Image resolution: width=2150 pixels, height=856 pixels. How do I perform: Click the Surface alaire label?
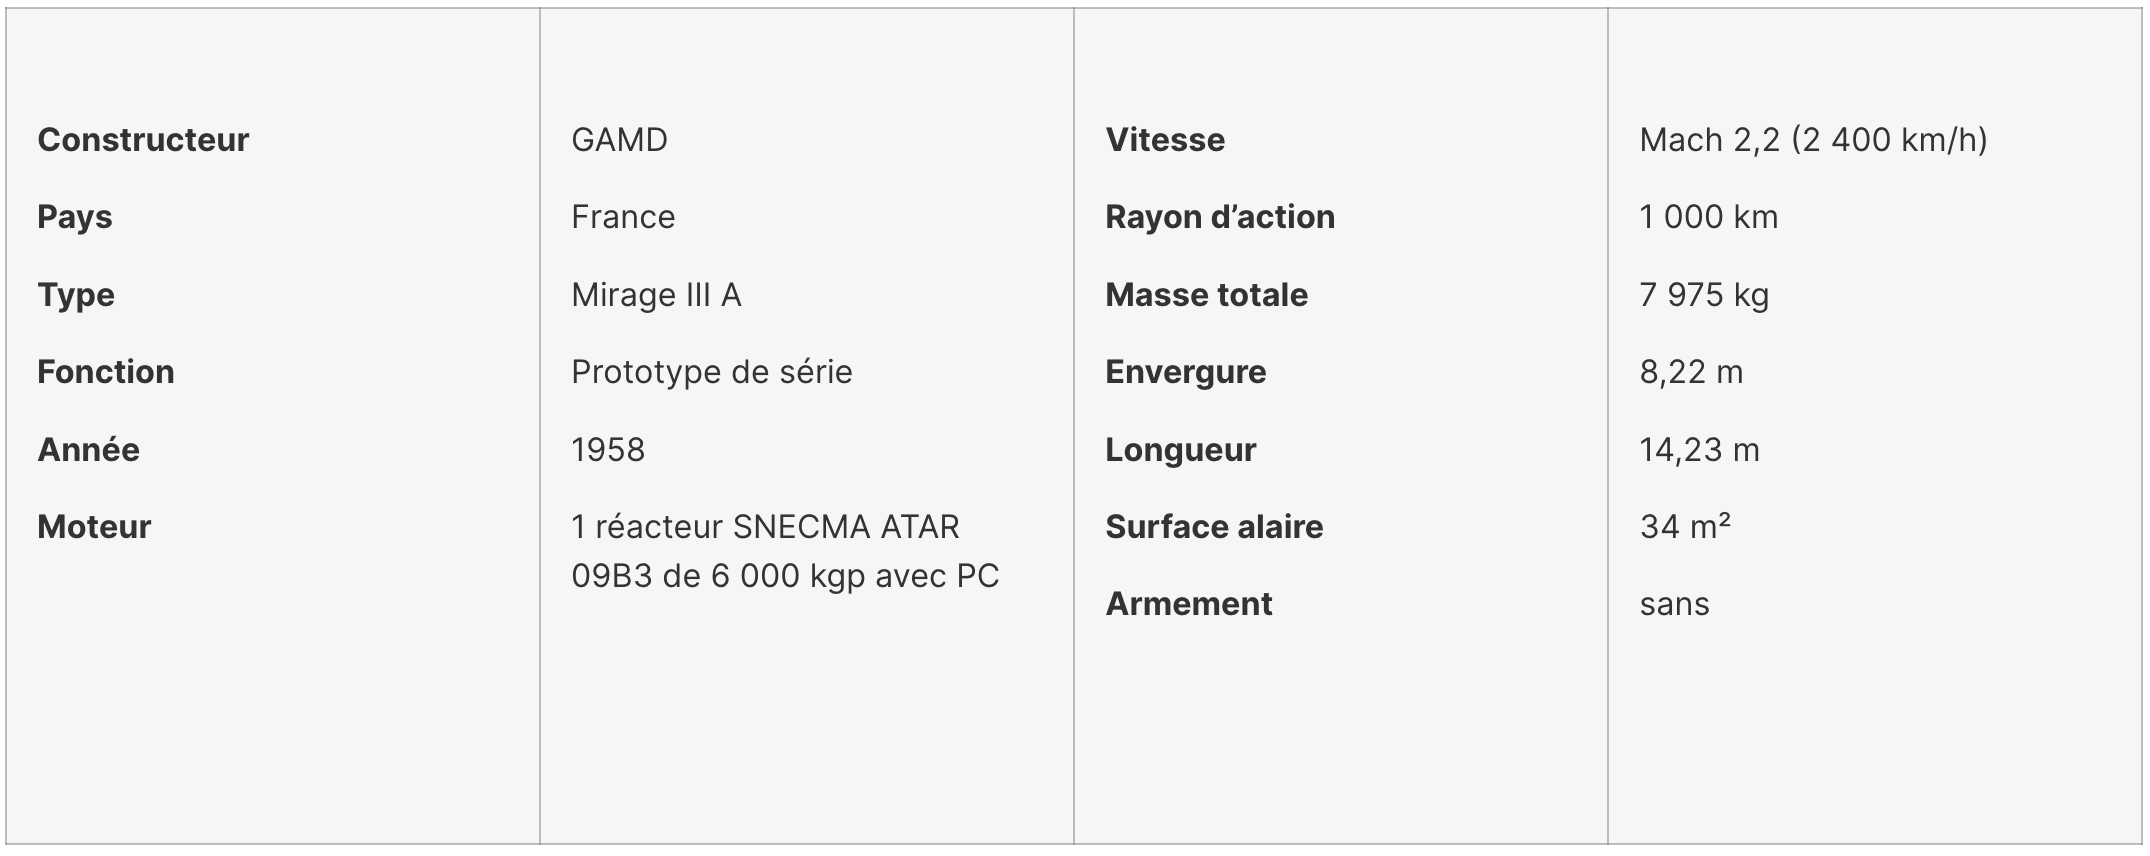1214,527
